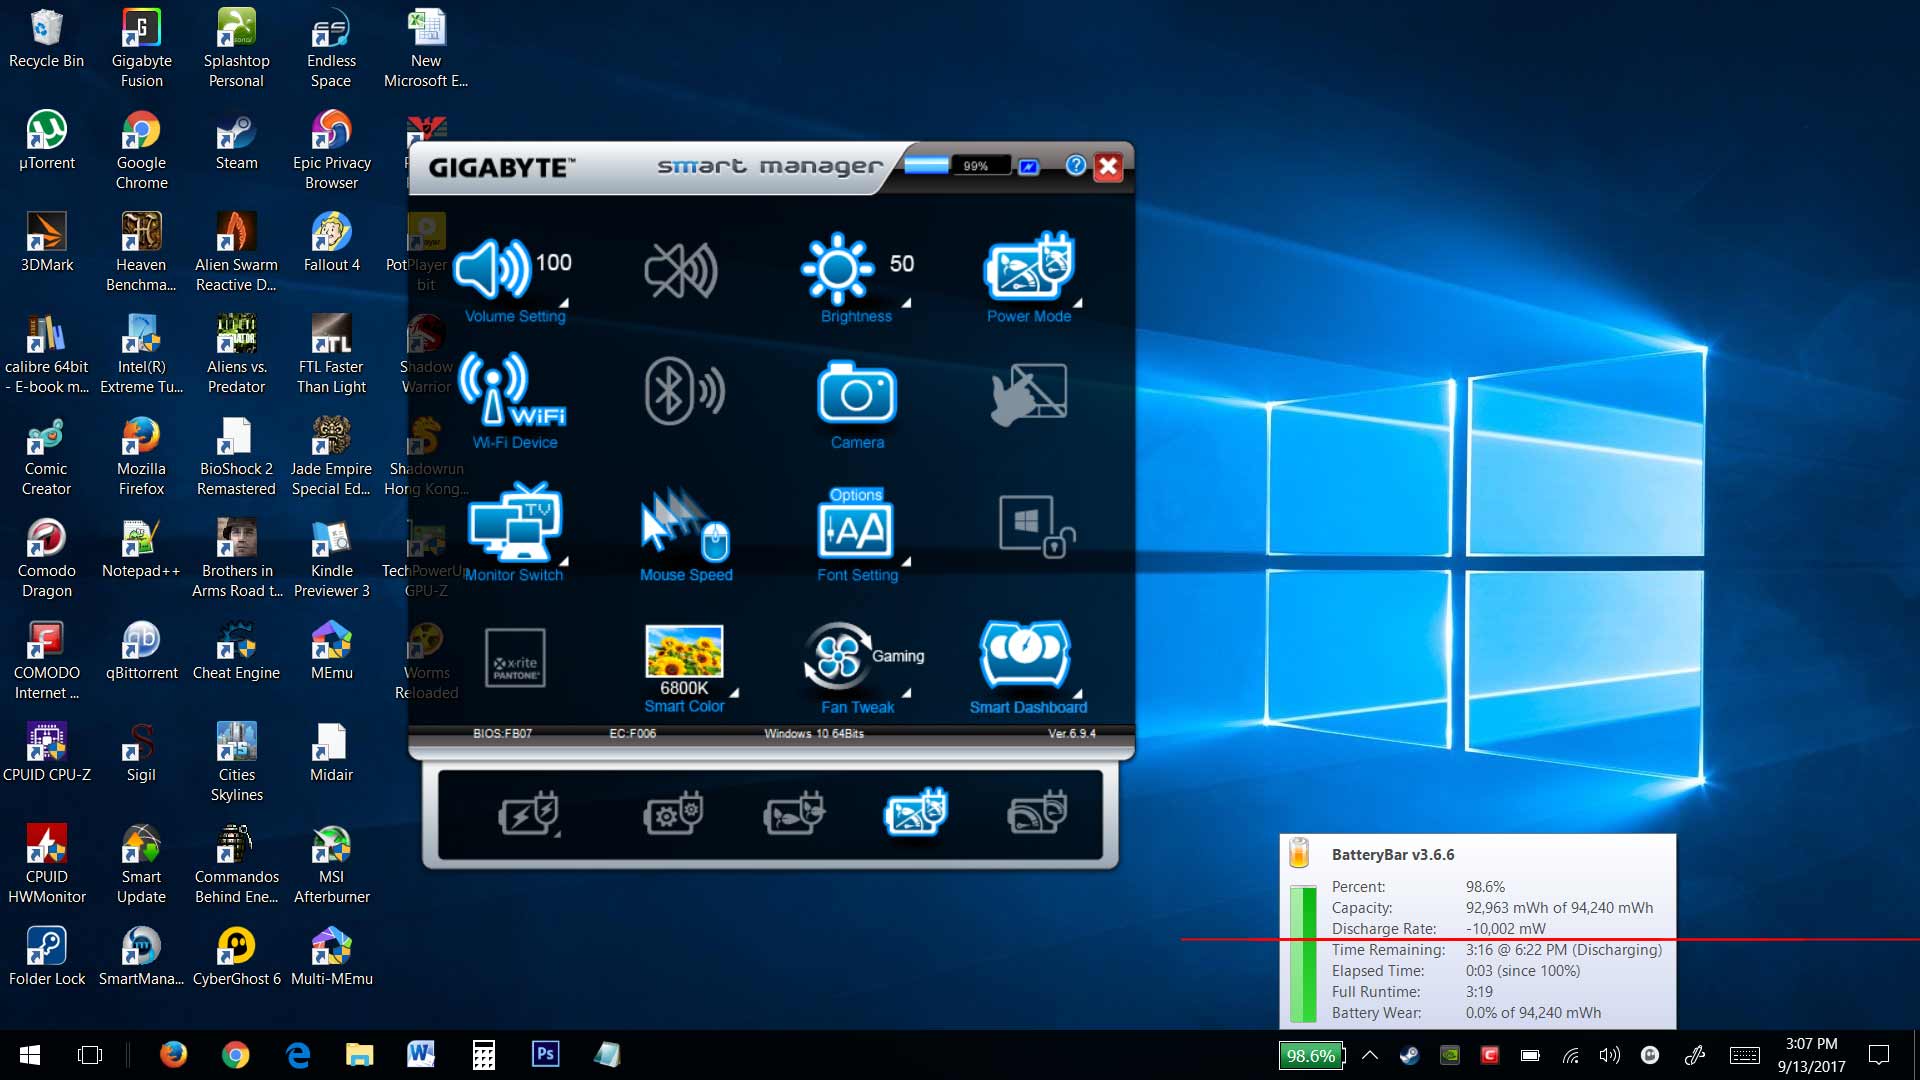Open Steam tray icon
Image resolution: width=1920 pixels, height=1080 pixels.
click(x=1409, y=1055)
